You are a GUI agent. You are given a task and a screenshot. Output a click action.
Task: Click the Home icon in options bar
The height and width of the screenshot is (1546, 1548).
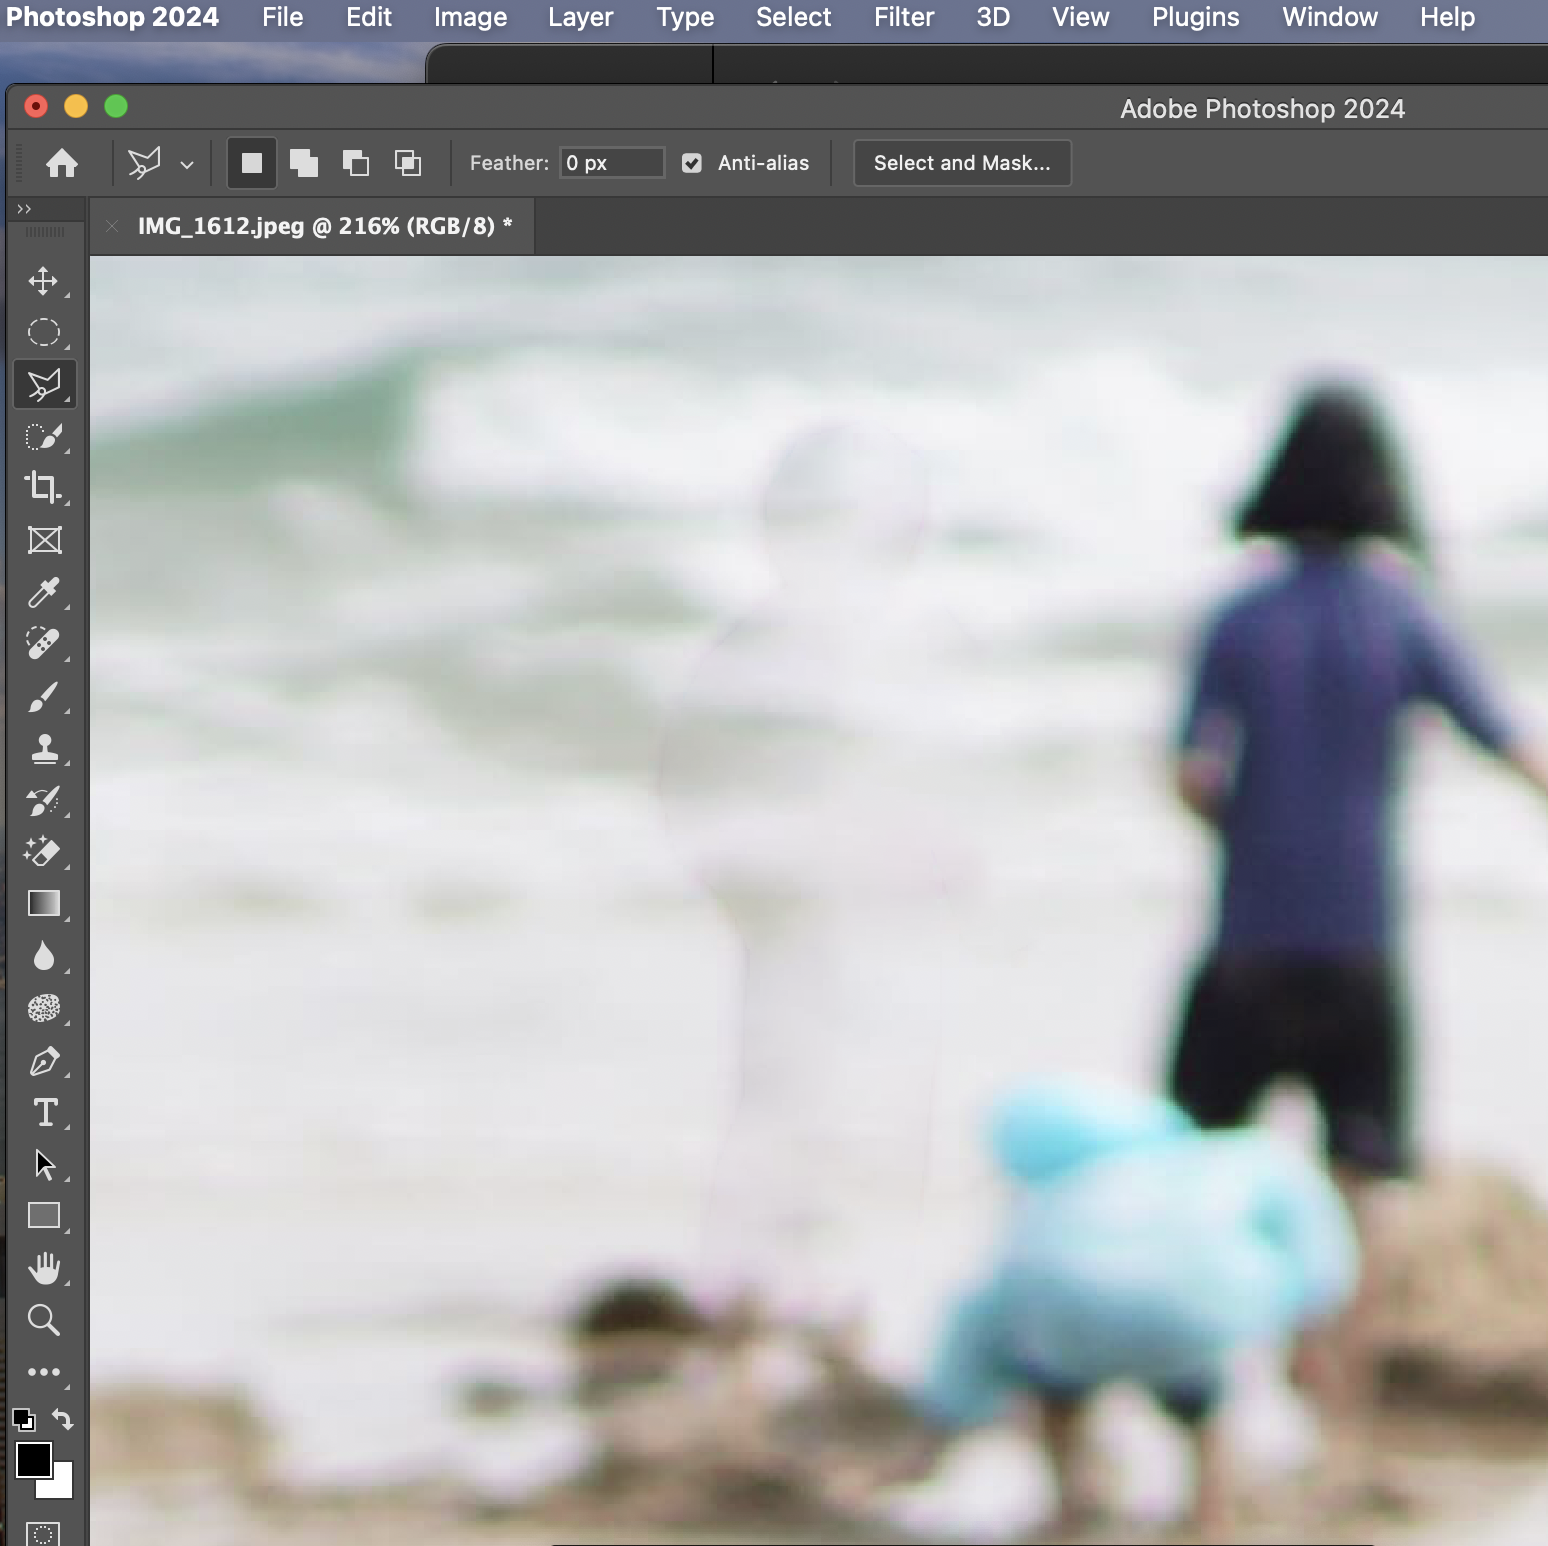pos(62,163)
